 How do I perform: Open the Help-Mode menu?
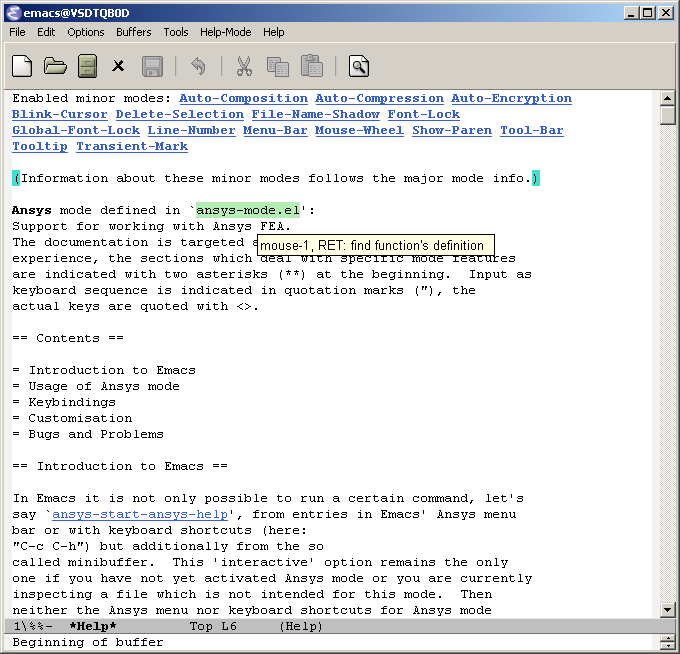pos(226,32)
